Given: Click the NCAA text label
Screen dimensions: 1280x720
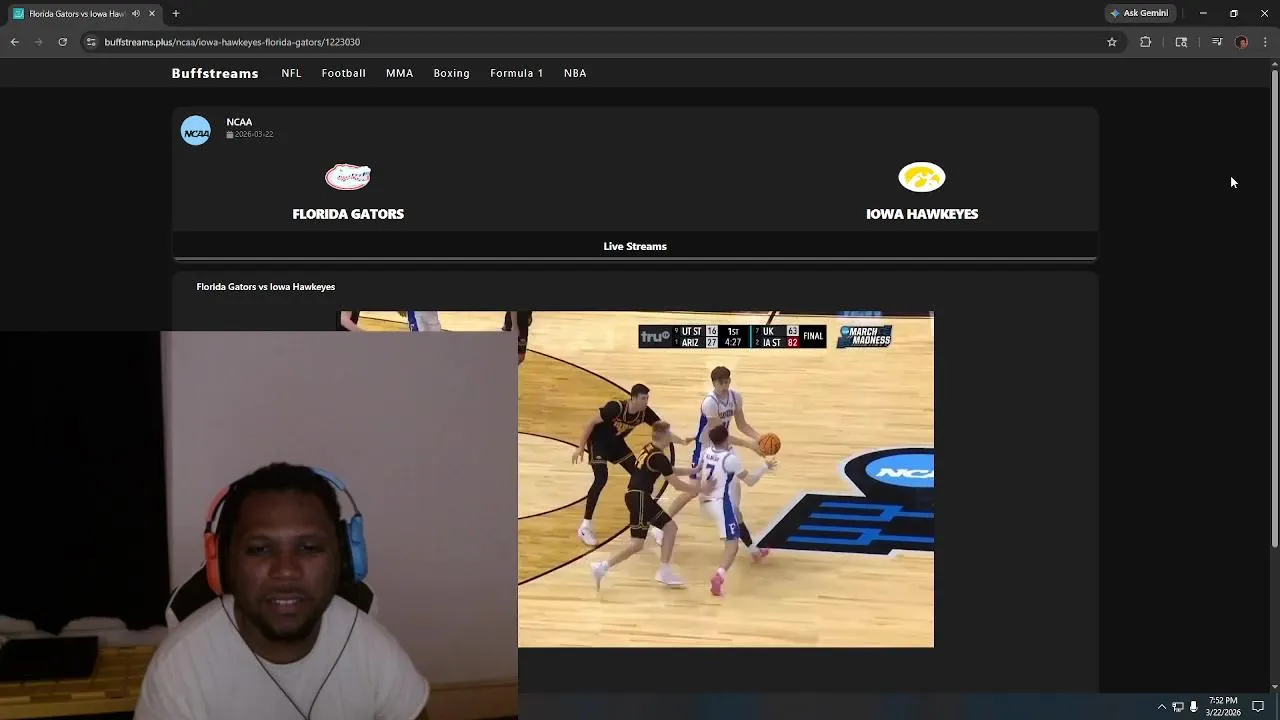Looking at the screenshot, I should click(x=239, y=122).
